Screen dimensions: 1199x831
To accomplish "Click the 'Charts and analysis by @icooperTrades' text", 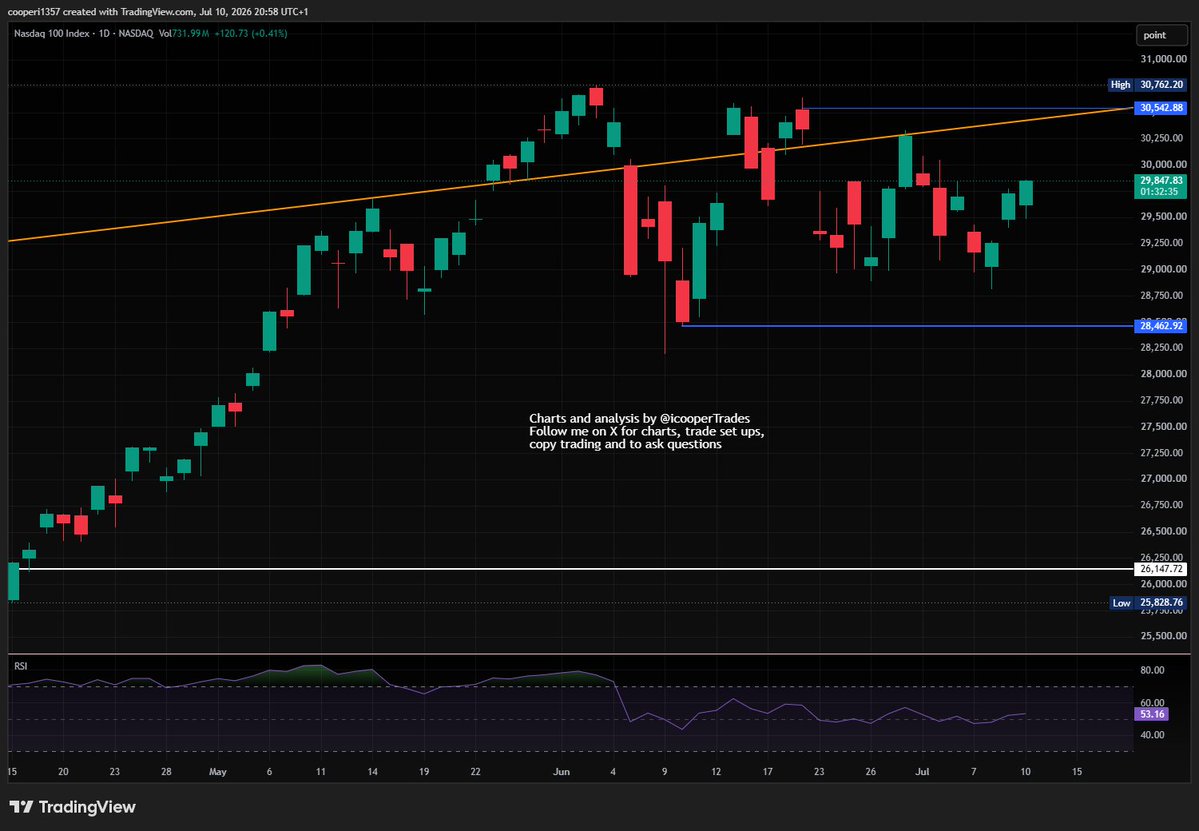I will 639,418.
